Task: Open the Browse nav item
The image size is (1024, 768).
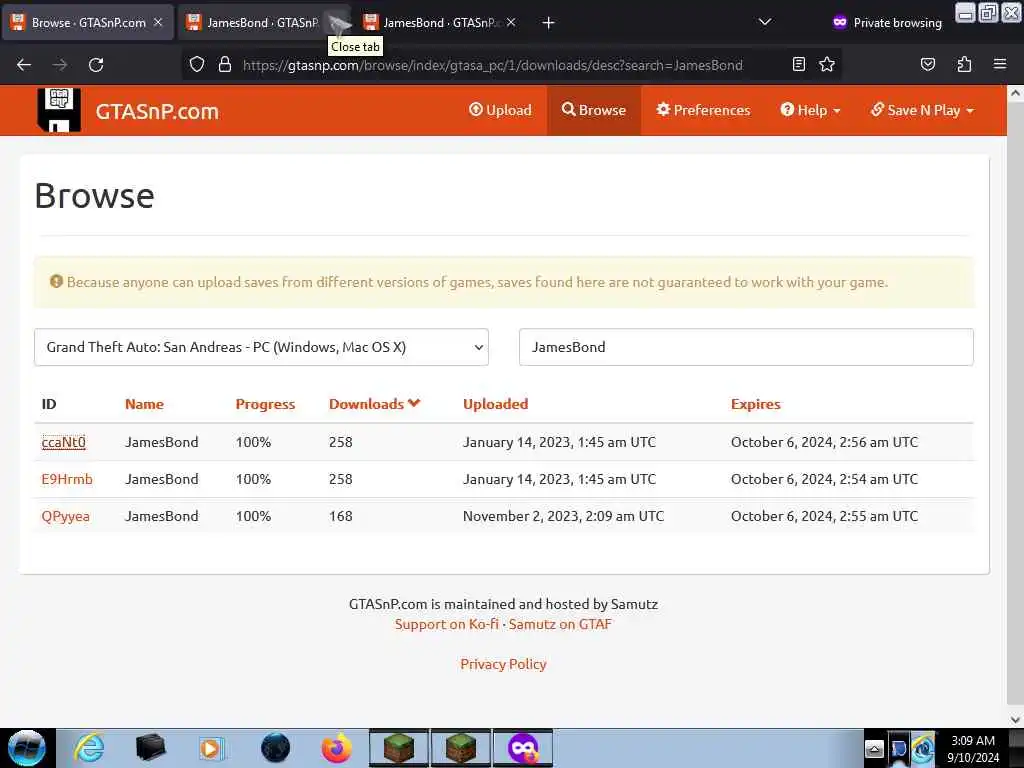Action: pos(594,110)
